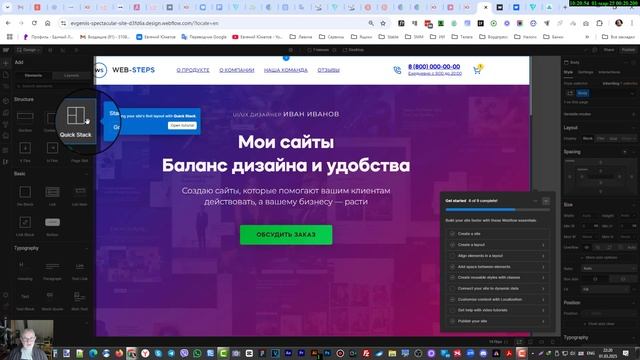
Task: Open browser extensions puzzle icon
Action: pos(599,23)
